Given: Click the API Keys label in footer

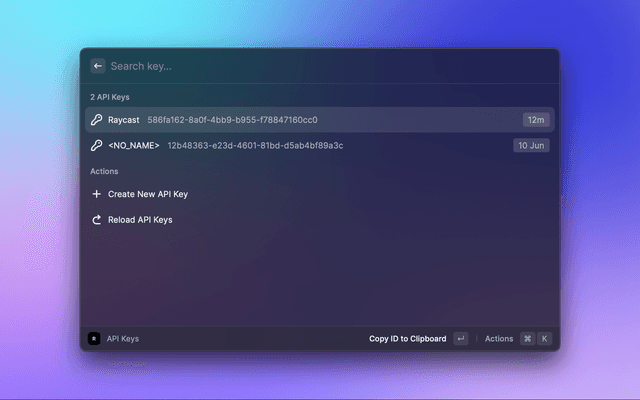Looking at the screenshot, I should [123, 339].
